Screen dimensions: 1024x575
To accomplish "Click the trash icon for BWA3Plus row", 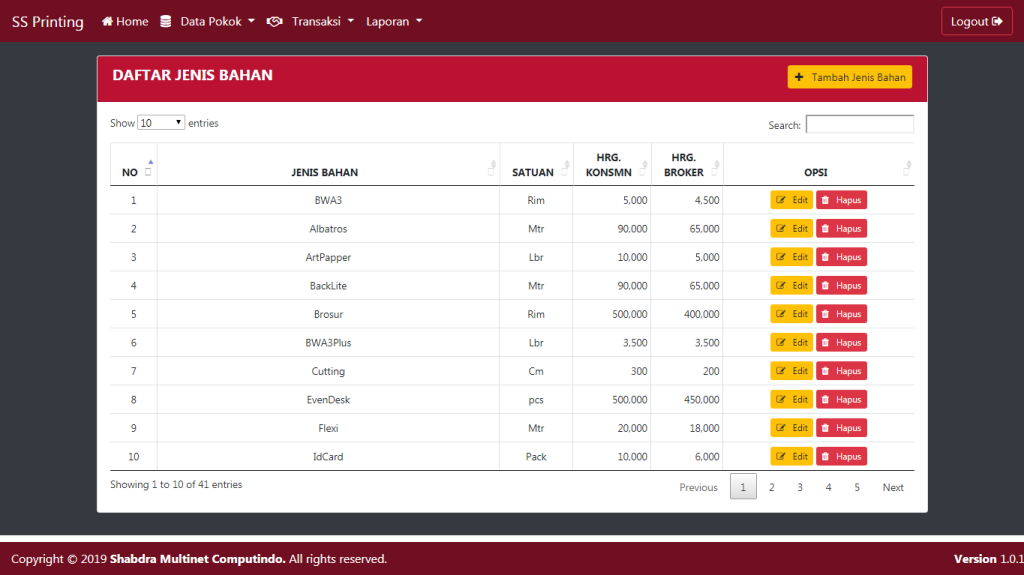I will tap(825, 342).
